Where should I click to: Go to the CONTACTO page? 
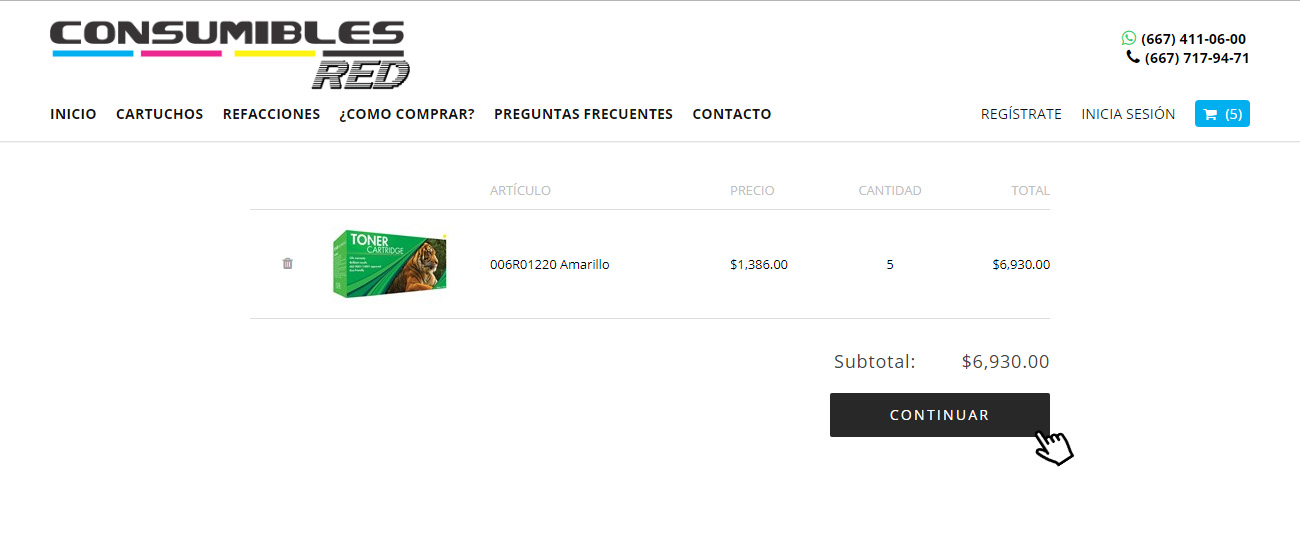tap(732, 114)
